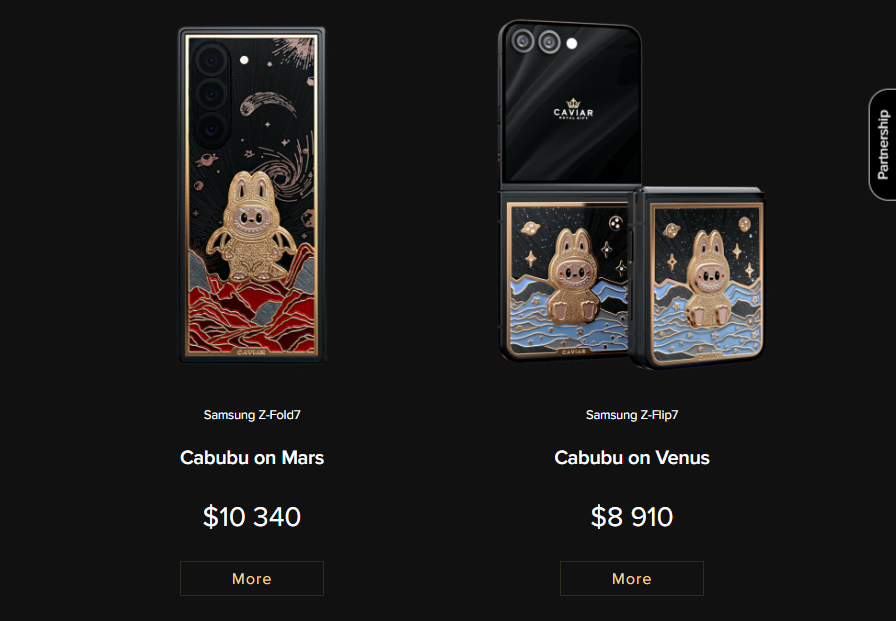The width and height of the screenshot is (896, 621).
Task: Click the spiral galaxy engraving on the Z-Fold7
Action: coord(290,167)
